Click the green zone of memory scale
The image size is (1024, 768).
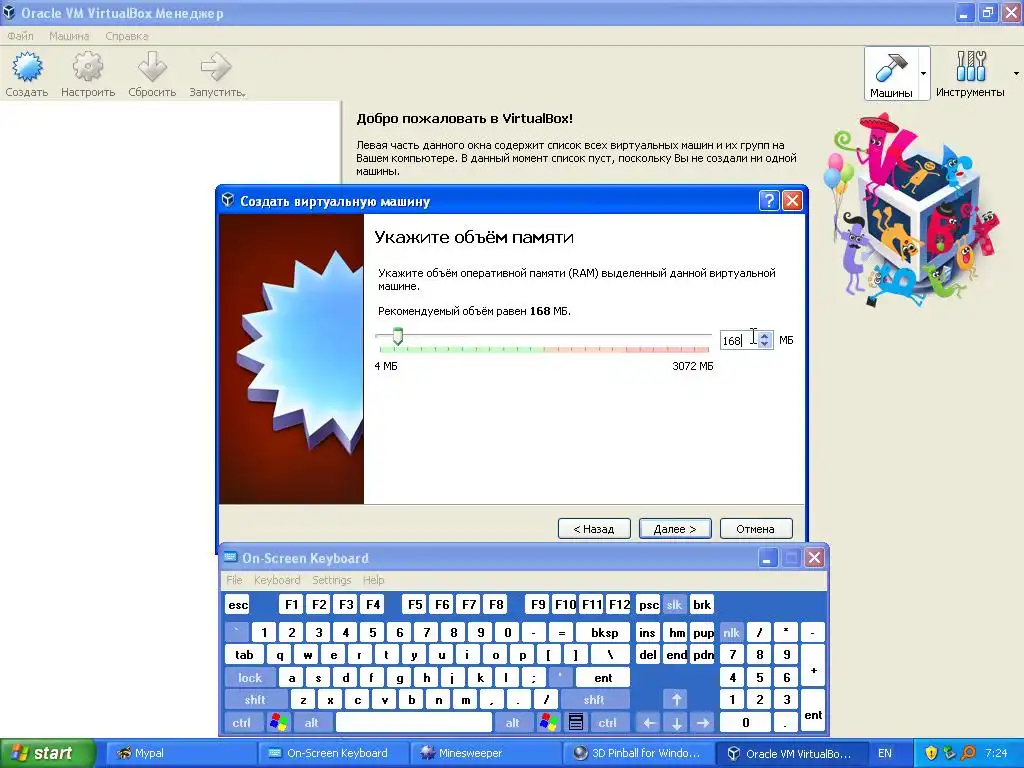pos(461,350)
